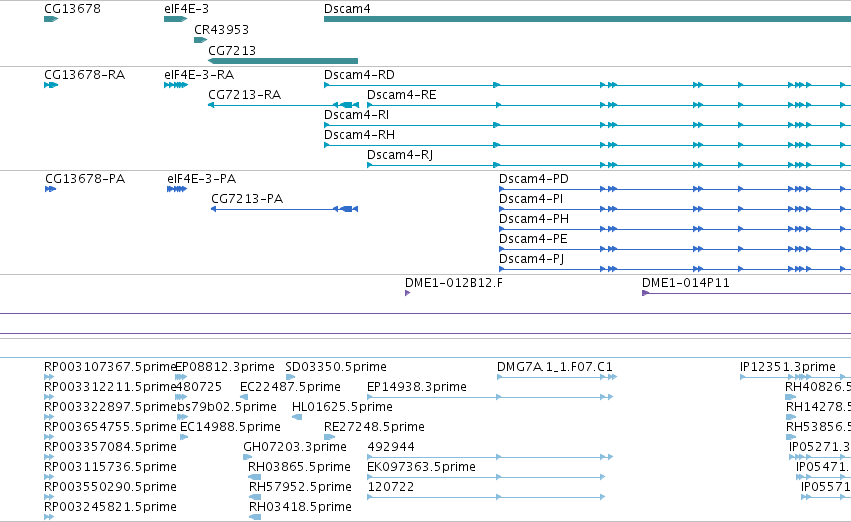Select the bs79b02.5prime EST label
This screenshot has height=522, width=851.
pyautogui.click(x=227, y=407)
